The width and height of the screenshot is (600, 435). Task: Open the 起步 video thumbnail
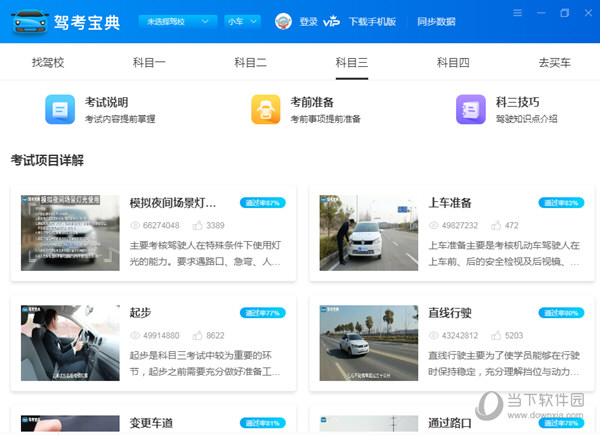(x=70, y=343)
